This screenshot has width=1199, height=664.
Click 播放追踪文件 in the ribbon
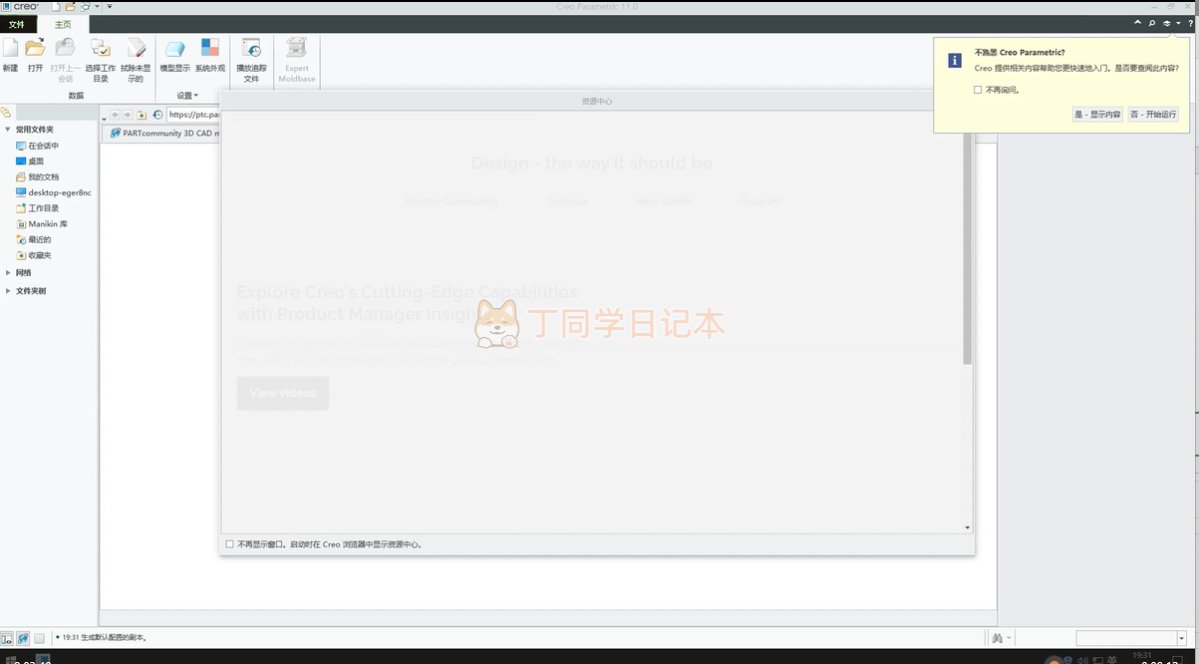(251, 60)
